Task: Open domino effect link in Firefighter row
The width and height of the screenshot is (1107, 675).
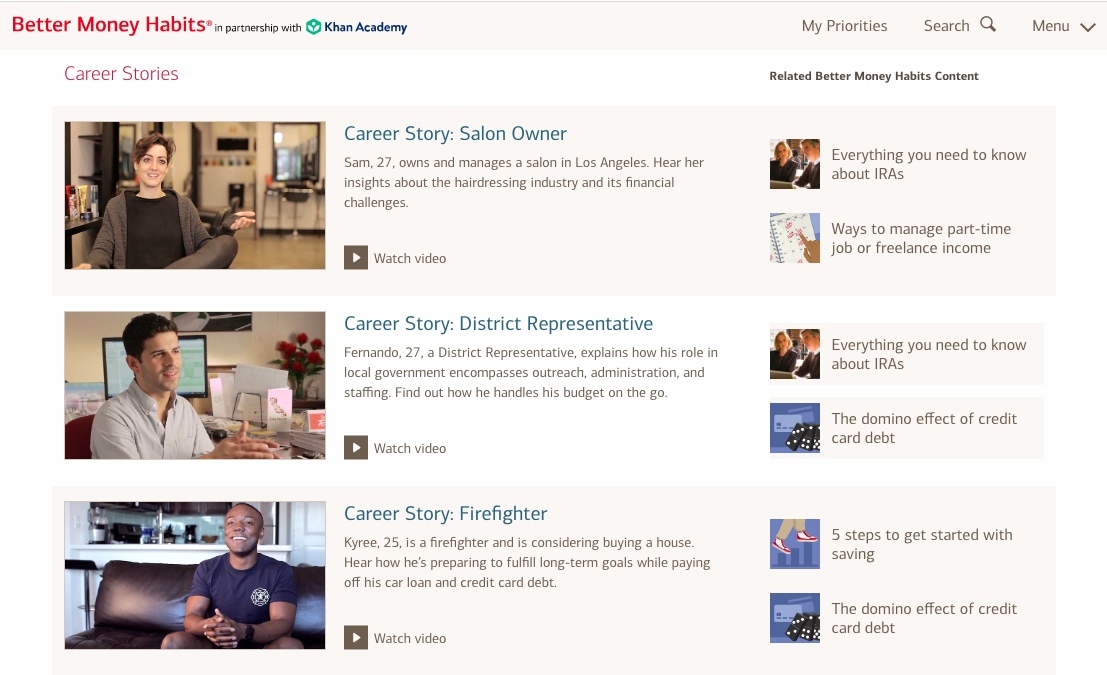Action: click(924, 618)
